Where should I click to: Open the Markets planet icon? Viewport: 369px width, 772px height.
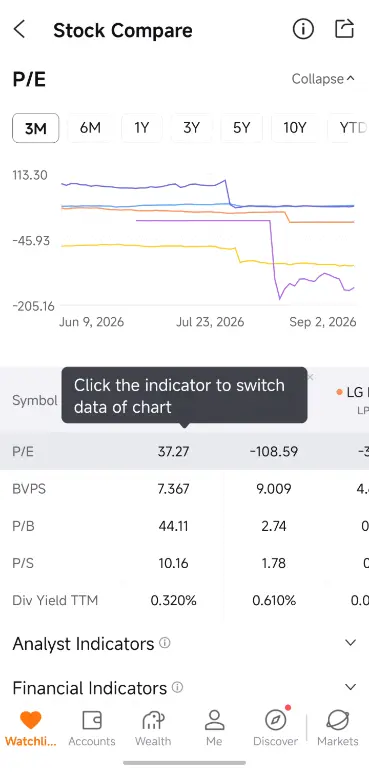[x=337, y=728]
